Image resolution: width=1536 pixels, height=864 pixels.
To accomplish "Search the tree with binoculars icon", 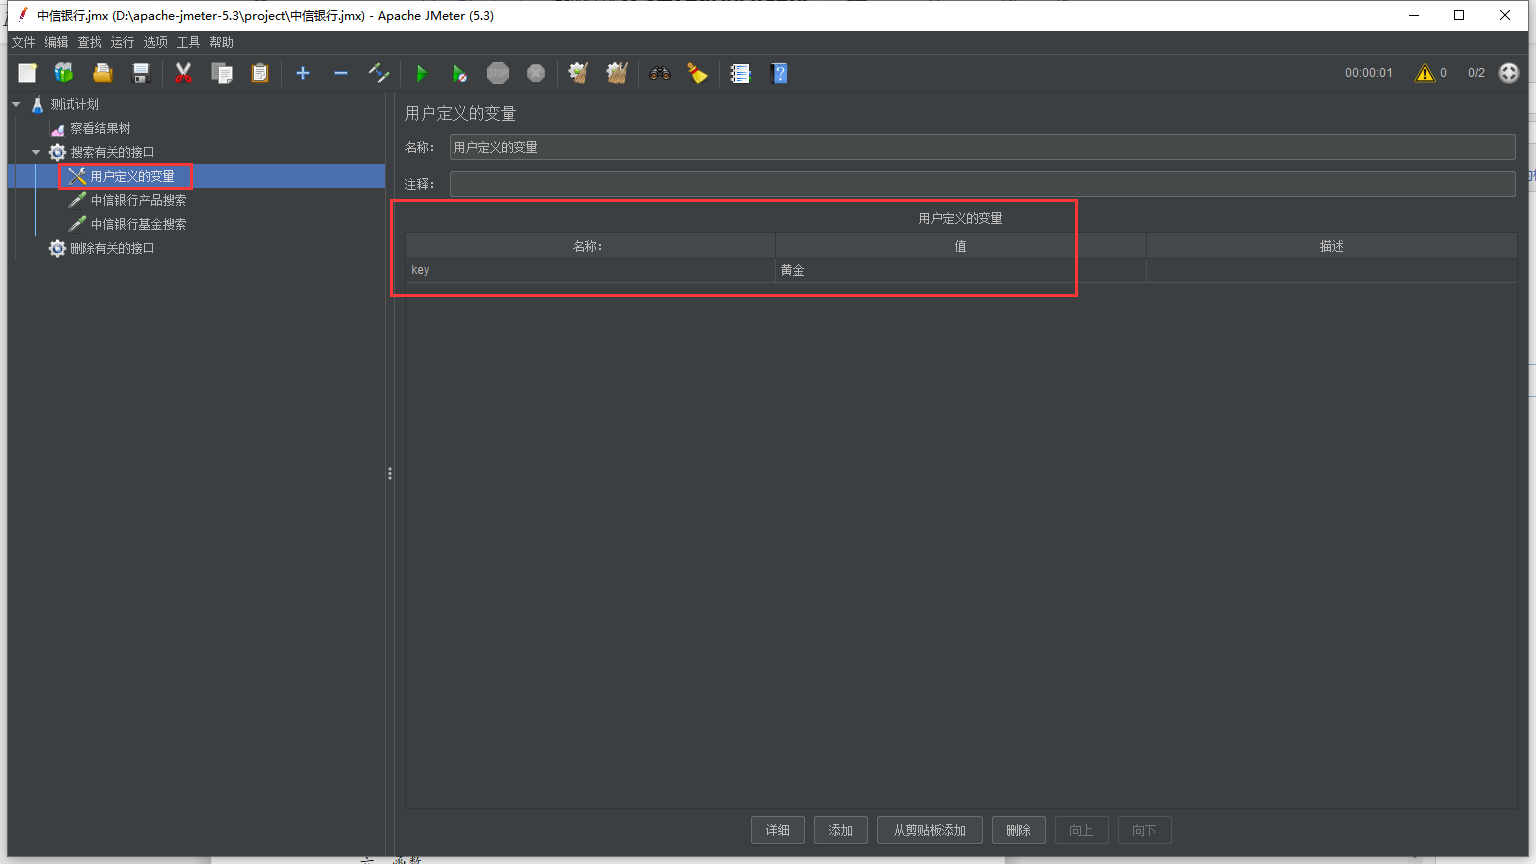I will [659, 73].
